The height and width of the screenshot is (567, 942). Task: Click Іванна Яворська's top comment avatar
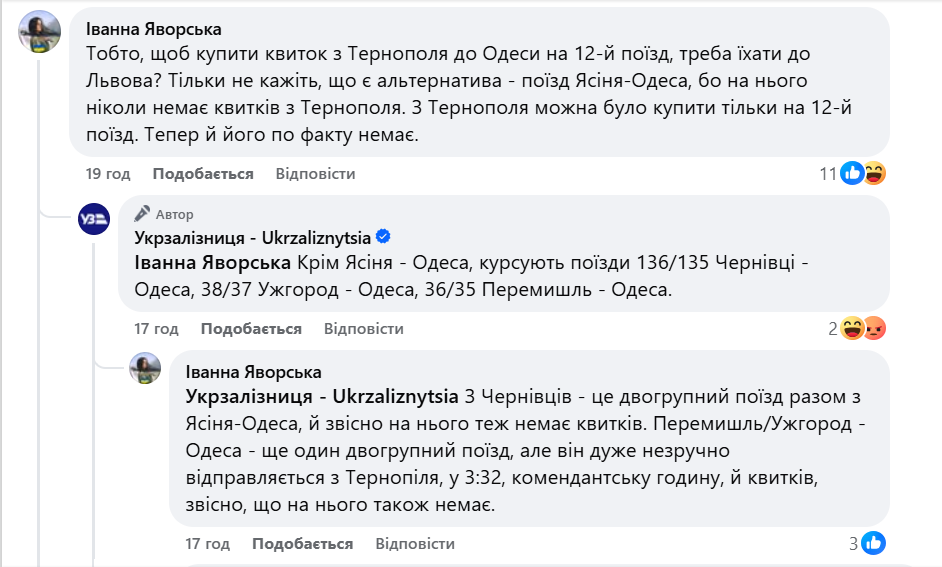pos(38,33)
